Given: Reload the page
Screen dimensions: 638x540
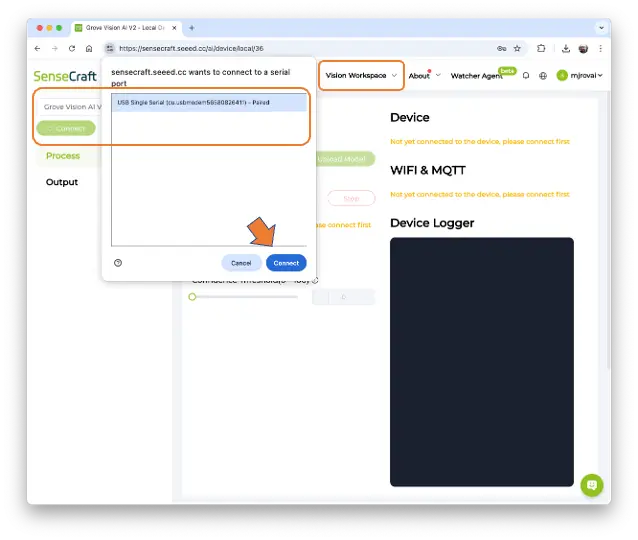Looking at the screenshot, I should pyautogui.click(x=71, y=48).
